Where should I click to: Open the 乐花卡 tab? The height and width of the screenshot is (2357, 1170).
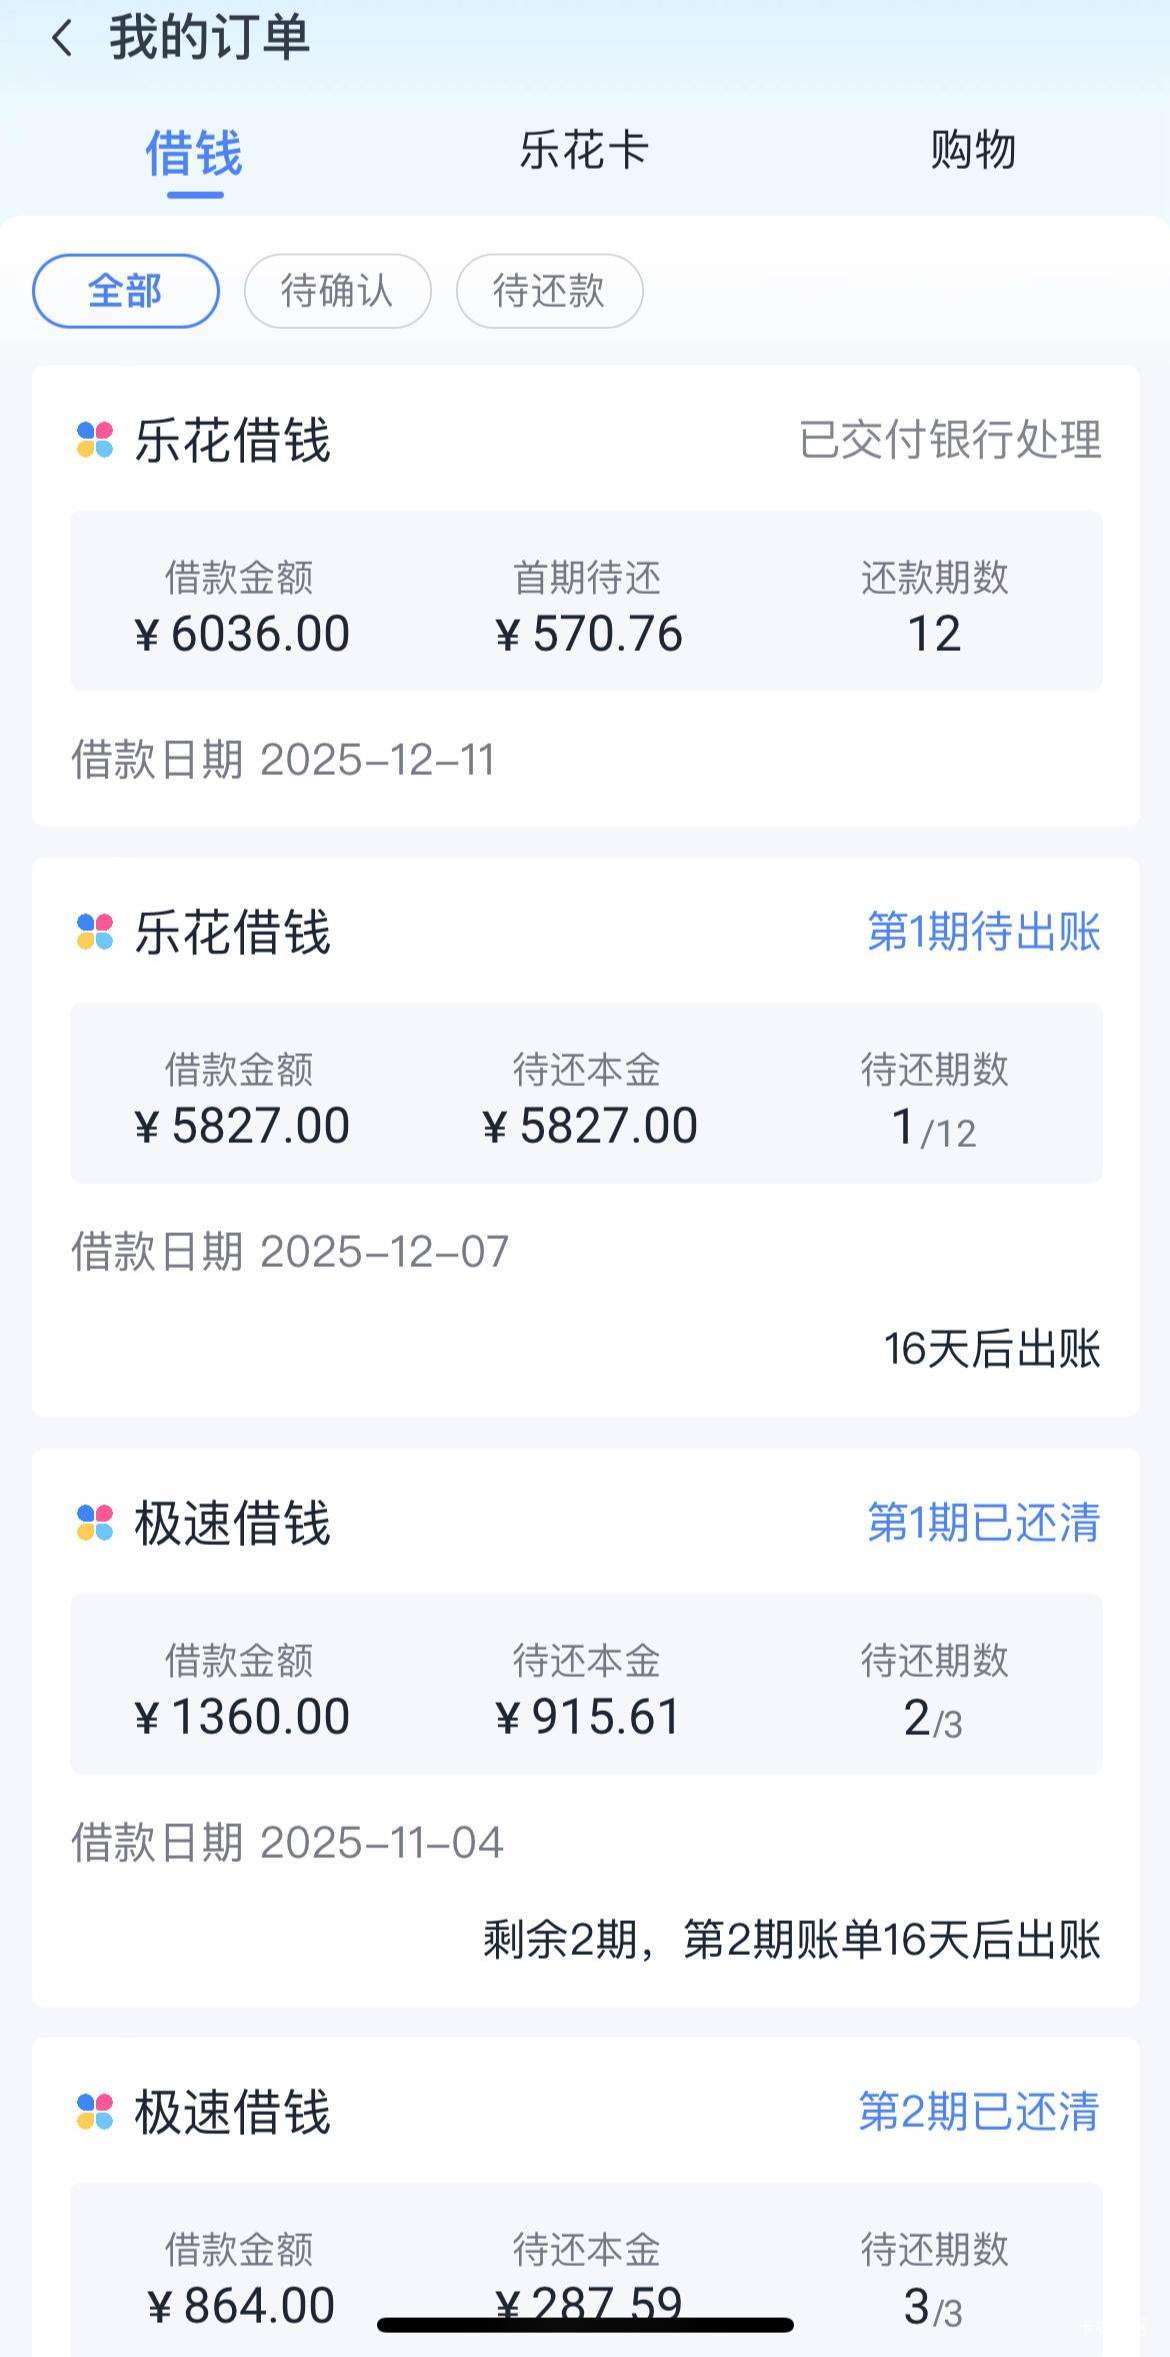coord(584,151)
